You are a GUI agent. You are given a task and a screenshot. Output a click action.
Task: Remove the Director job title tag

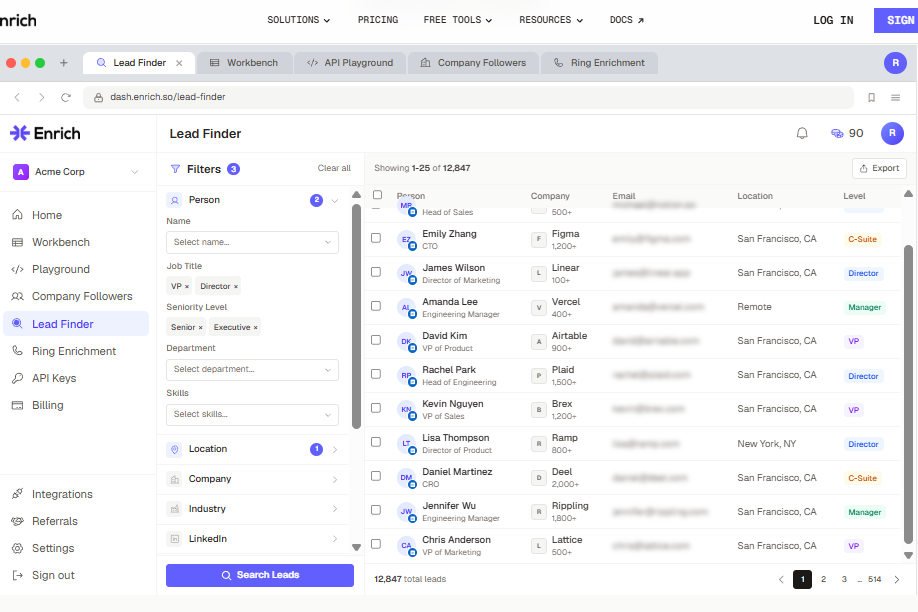[x=236, y=286]
